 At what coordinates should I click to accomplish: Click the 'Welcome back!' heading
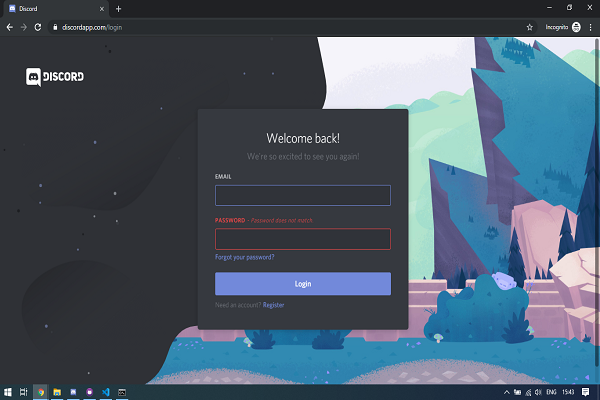pyautogui.click(x=303, y=138)
